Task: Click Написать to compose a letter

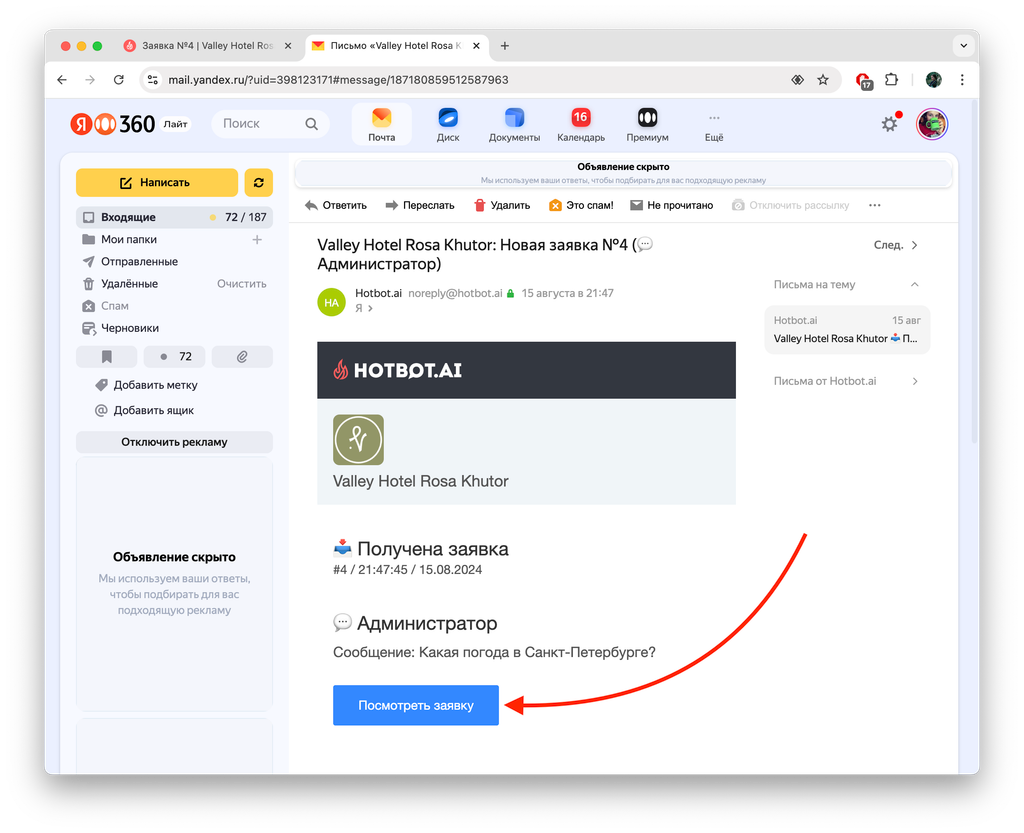Action: click(x=157, y=183)
